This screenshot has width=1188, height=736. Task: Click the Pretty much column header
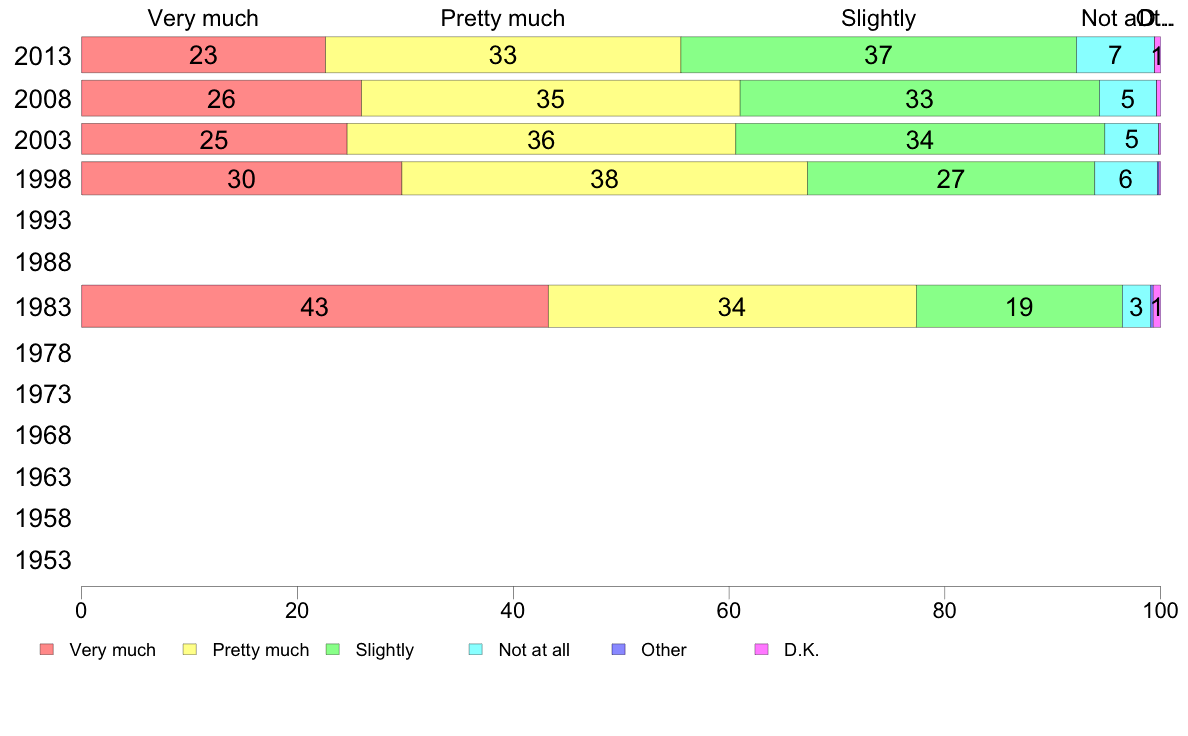(x=503, y=18)
